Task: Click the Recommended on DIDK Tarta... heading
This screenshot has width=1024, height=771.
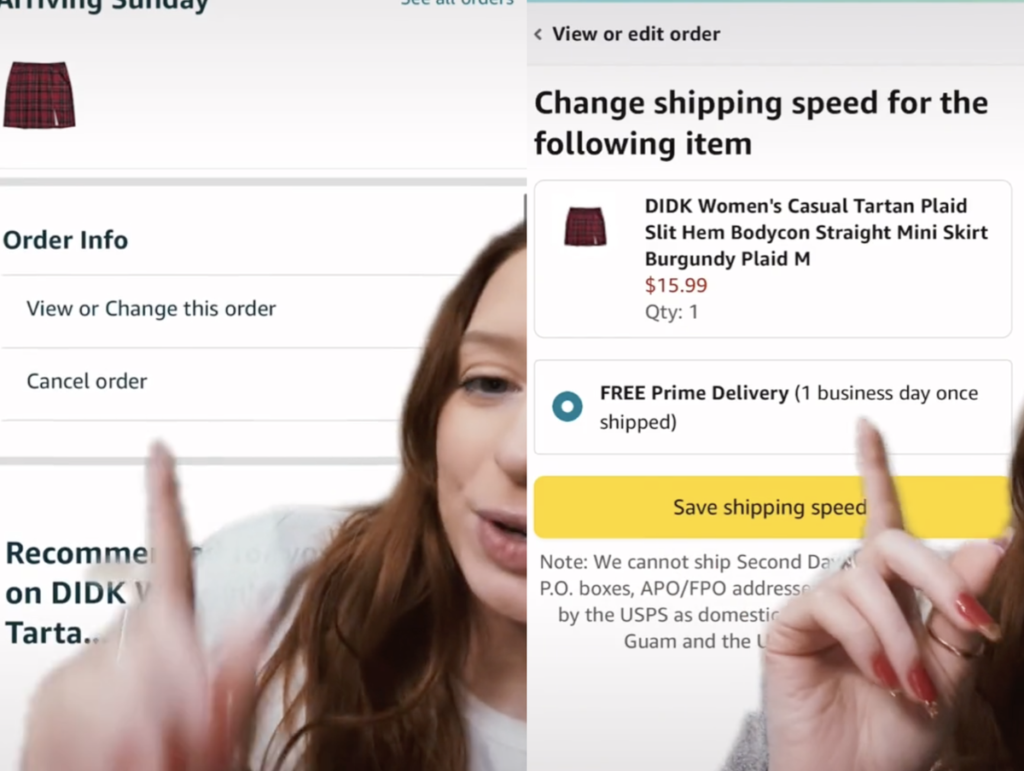Action: (x=78, y=593)
